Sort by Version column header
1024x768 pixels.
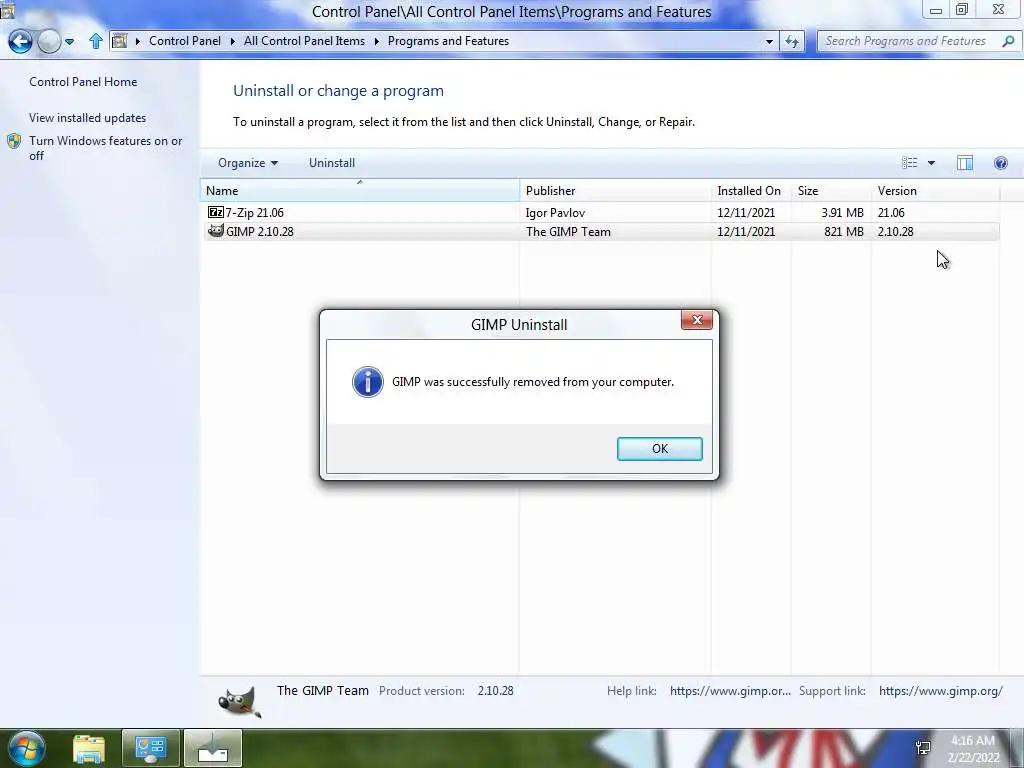pos(935,191)
